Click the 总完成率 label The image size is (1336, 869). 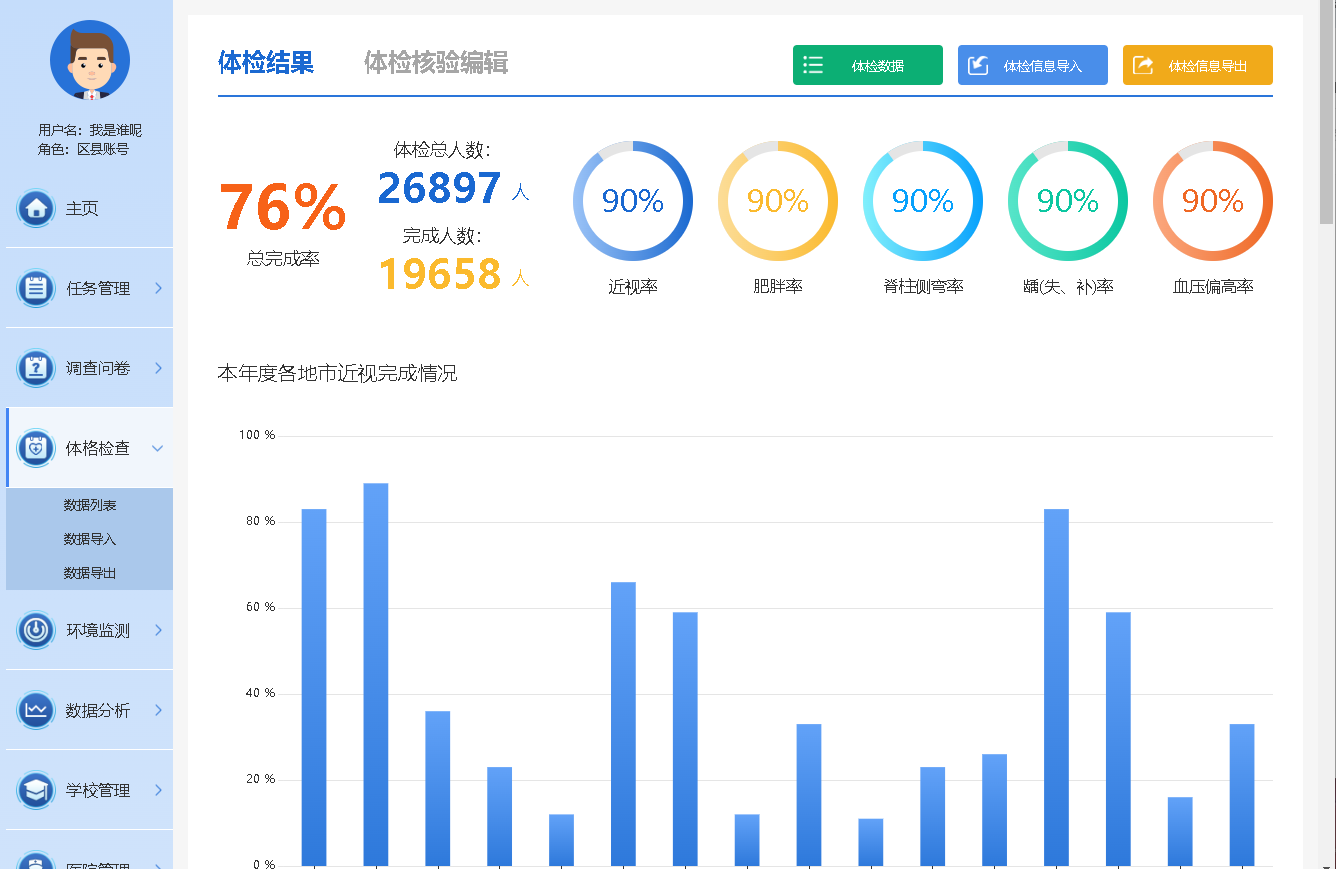[283, 258]
